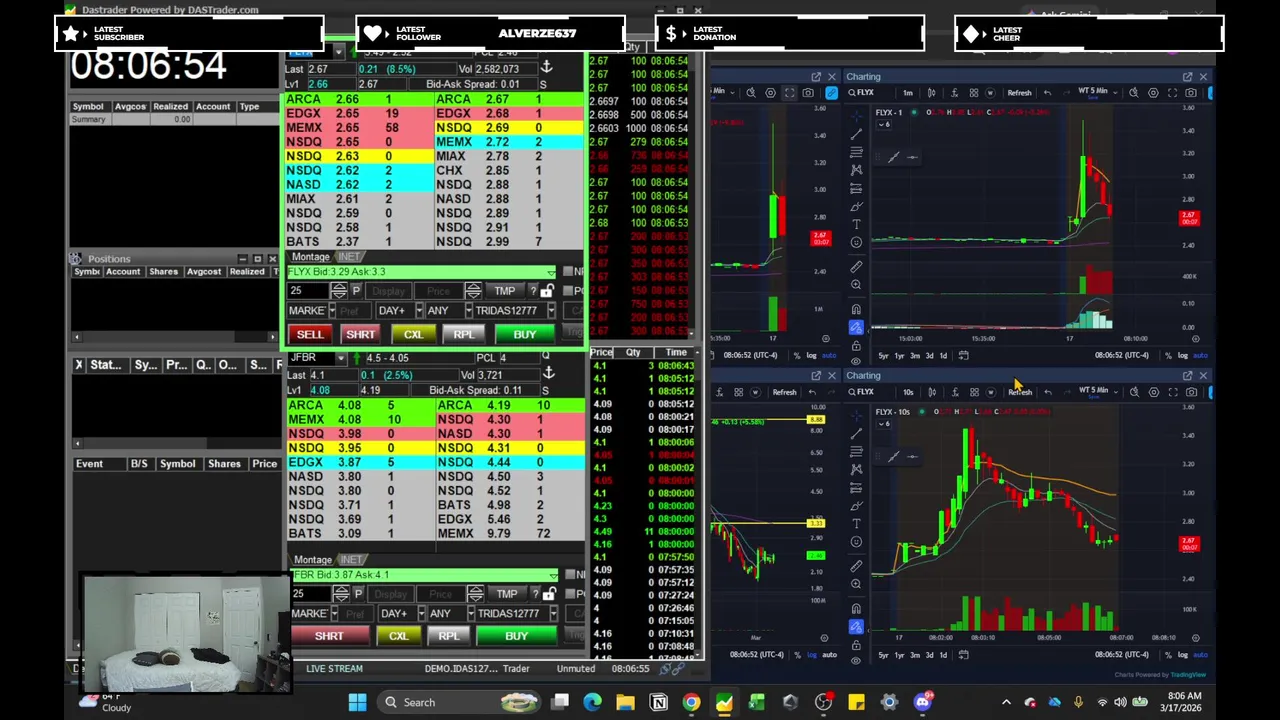
Task: Select text tool in FLYX 1m chart
Action: click(x=856, y=224)
